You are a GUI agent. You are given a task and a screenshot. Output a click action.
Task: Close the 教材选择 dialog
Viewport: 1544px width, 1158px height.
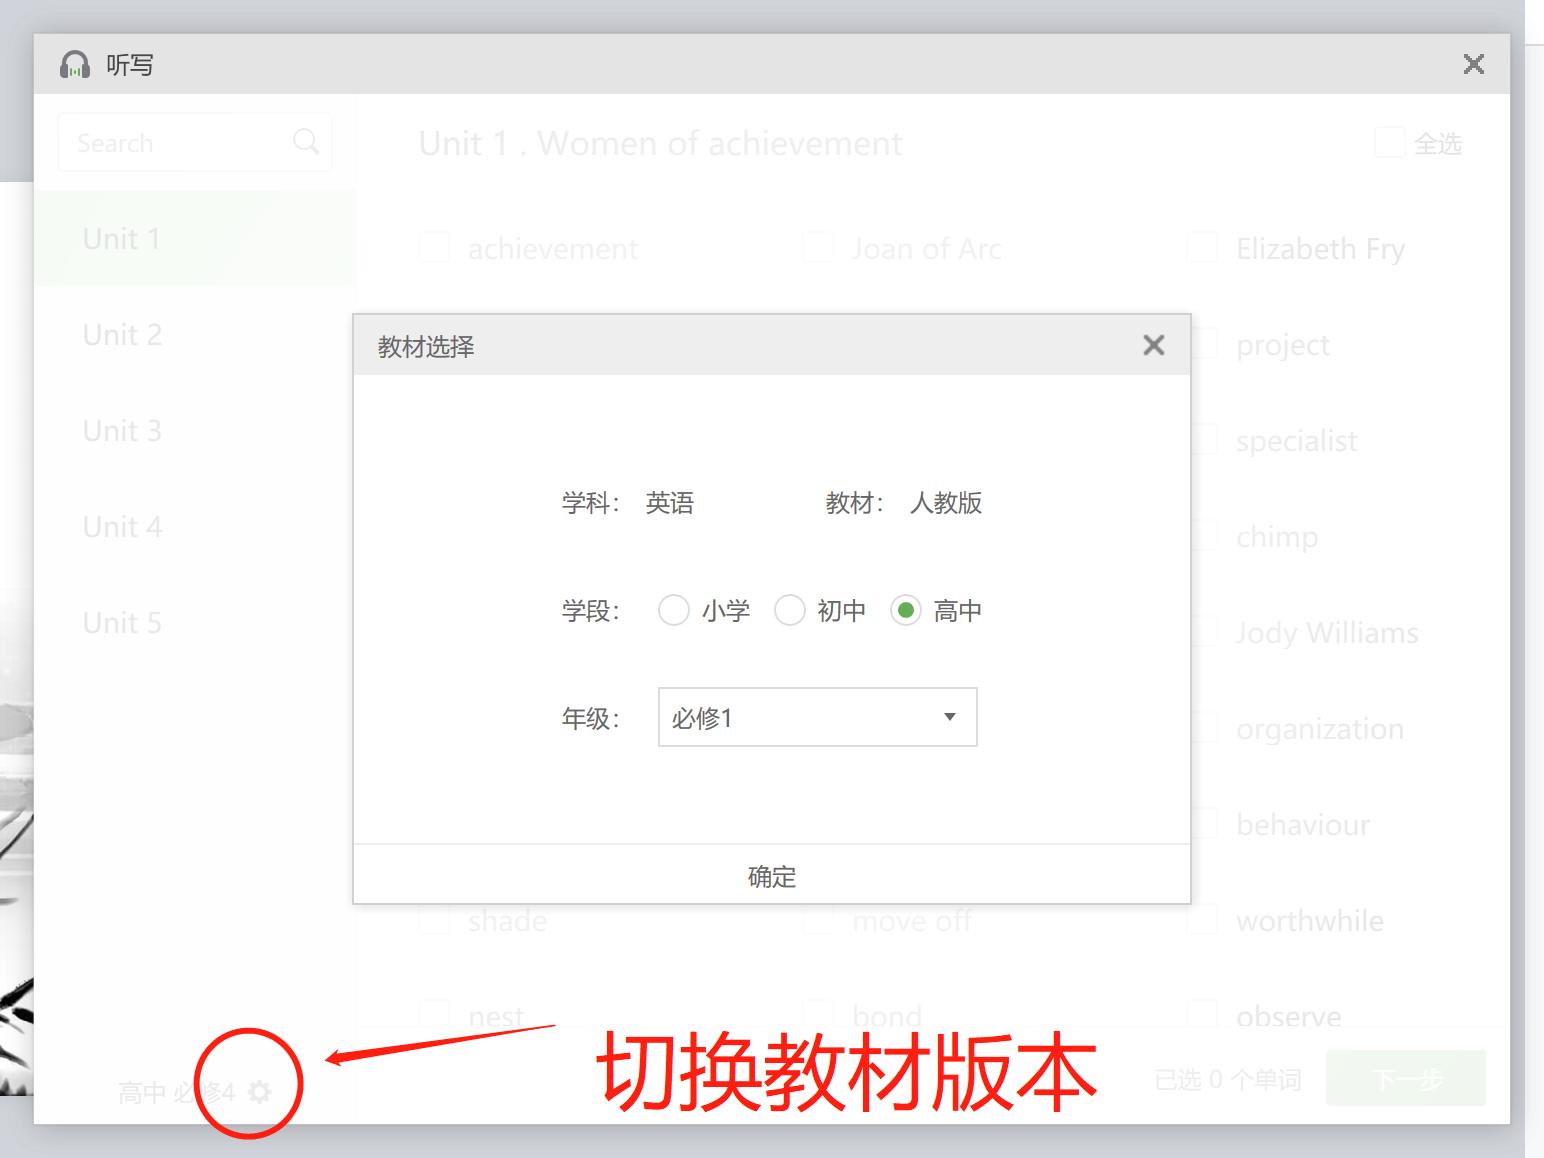1154,344
